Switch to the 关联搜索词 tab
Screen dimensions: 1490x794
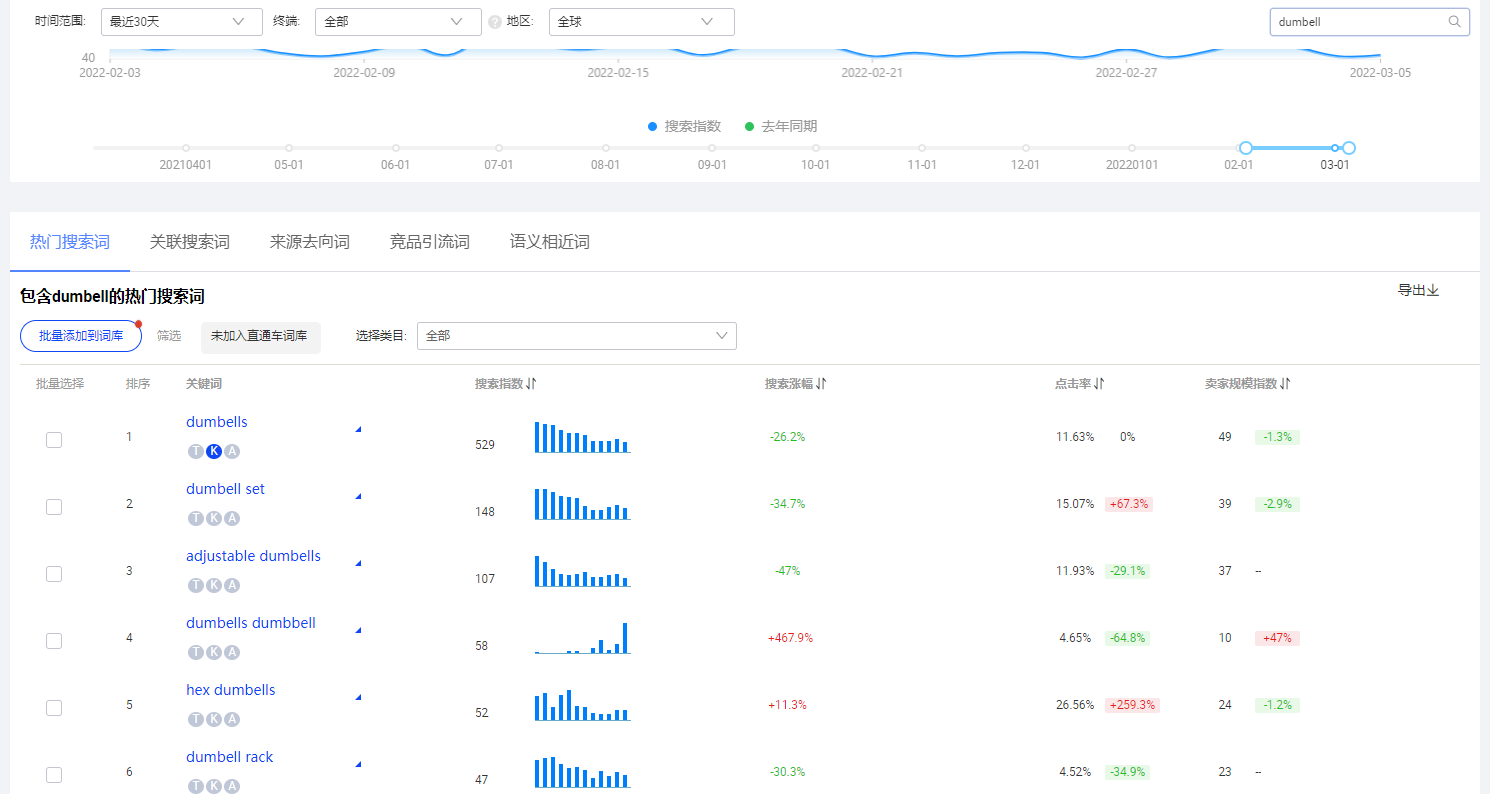189,241
